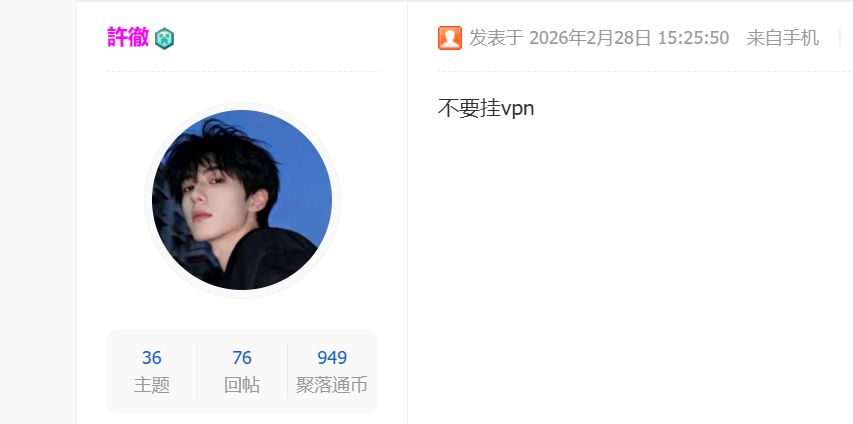Image resolution: width=853 pixels, height=424 pixels.
Task: Click the vertical separator after 来自手机
Action: pyautogui.click(x=839, y=38)
